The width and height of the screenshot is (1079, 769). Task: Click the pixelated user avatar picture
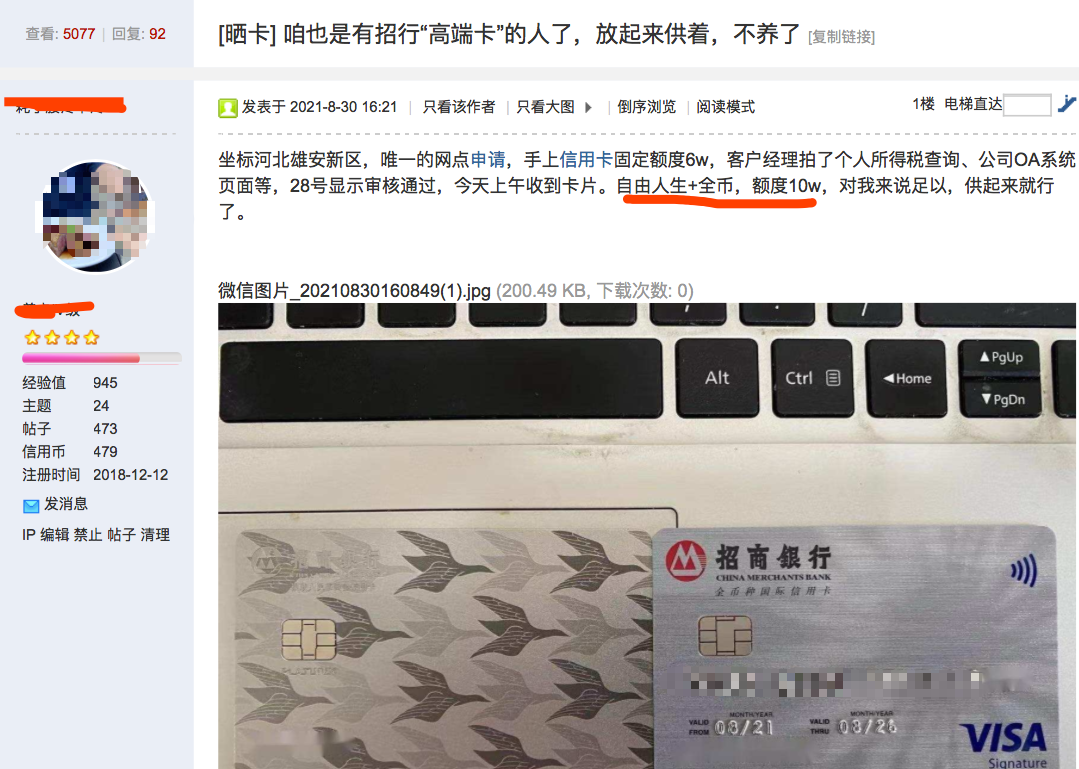click(94, 217)
